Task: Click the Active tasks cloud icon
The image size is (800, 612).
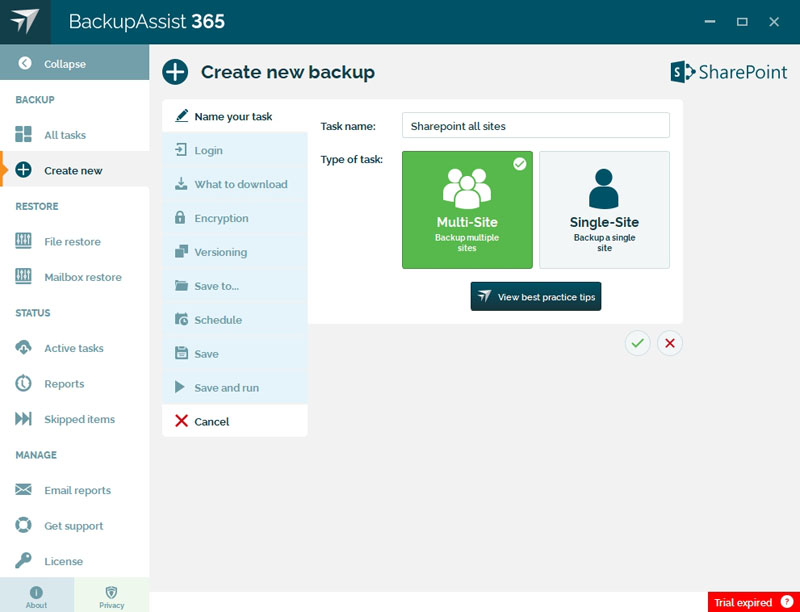Action: point(23,348)
